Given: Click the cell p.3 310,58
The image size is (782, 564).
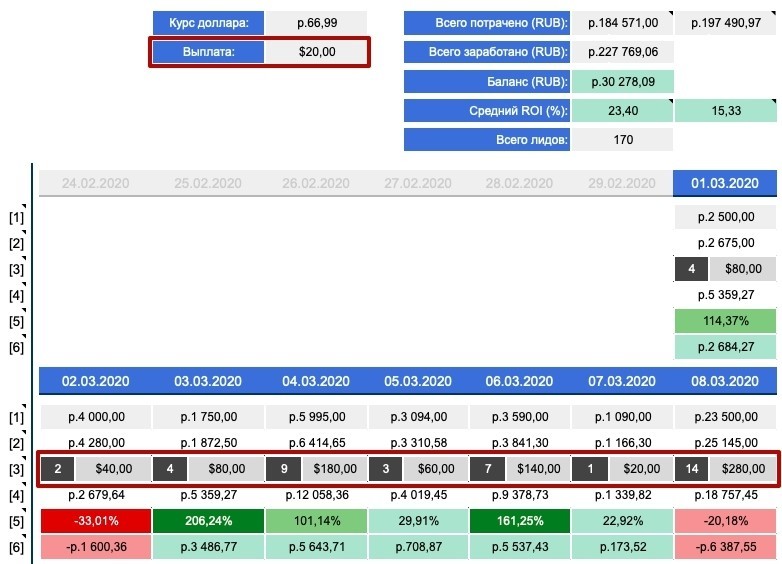Looking at the screenshot, I should pos(418,443).
